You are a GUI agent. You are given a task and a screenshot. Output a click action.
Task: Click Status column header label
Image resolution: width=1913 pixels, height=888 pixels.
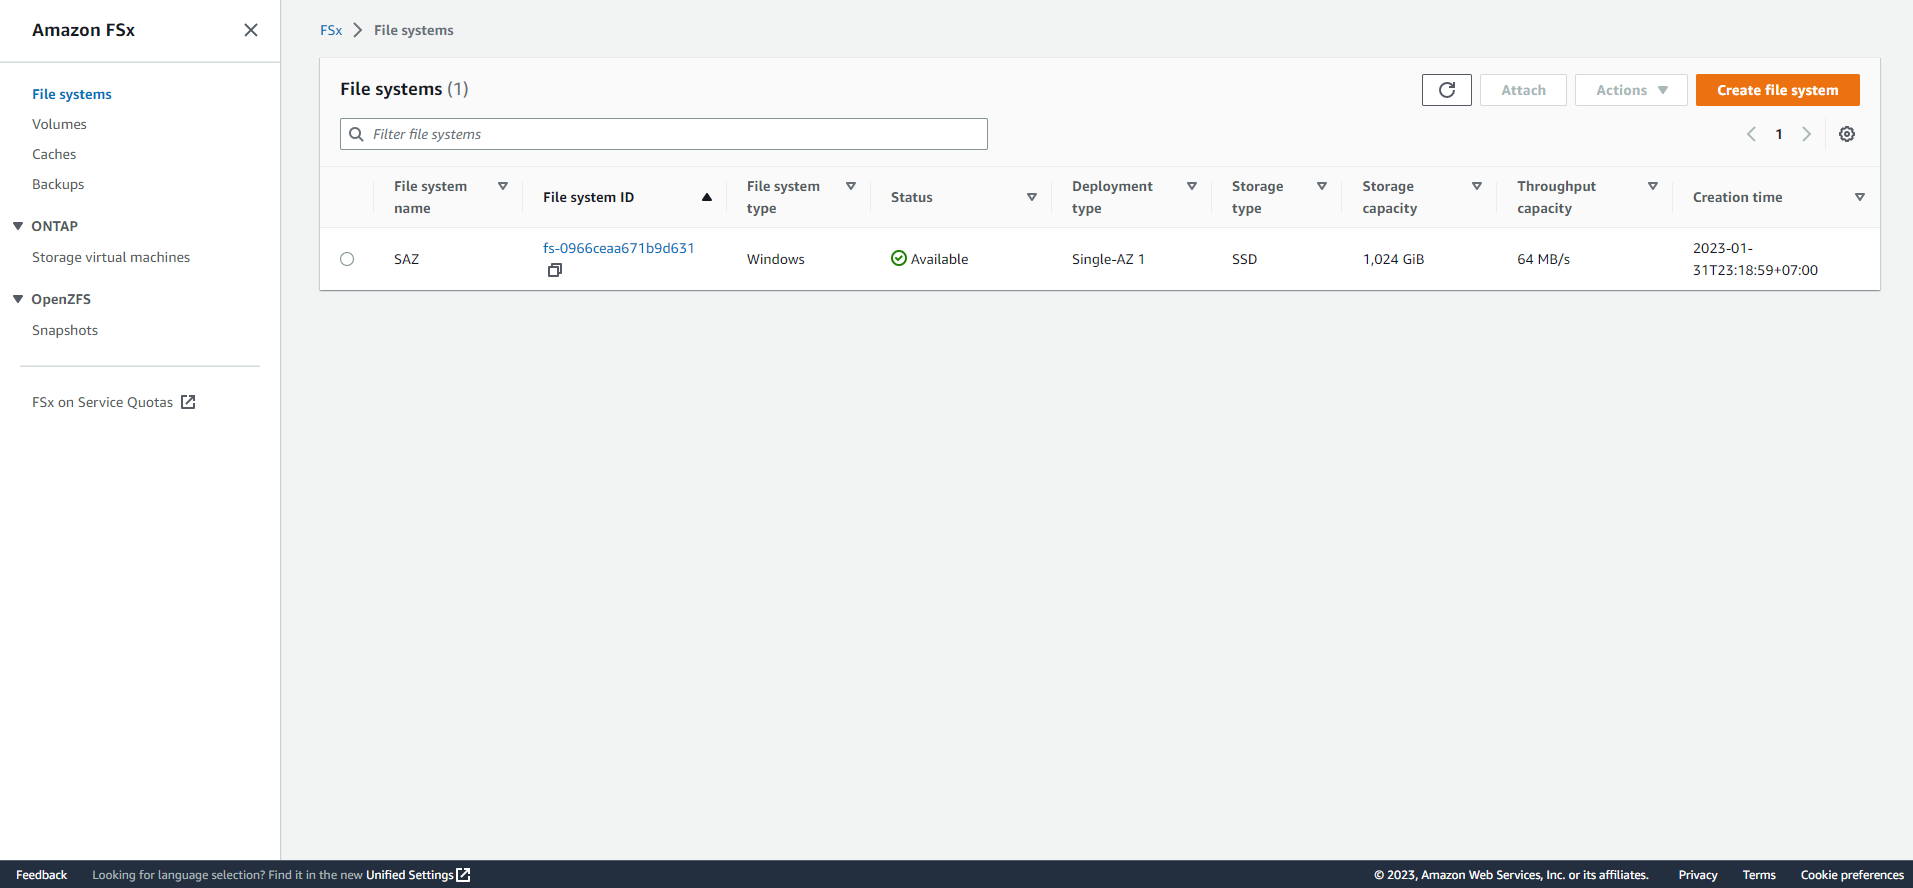911,197
